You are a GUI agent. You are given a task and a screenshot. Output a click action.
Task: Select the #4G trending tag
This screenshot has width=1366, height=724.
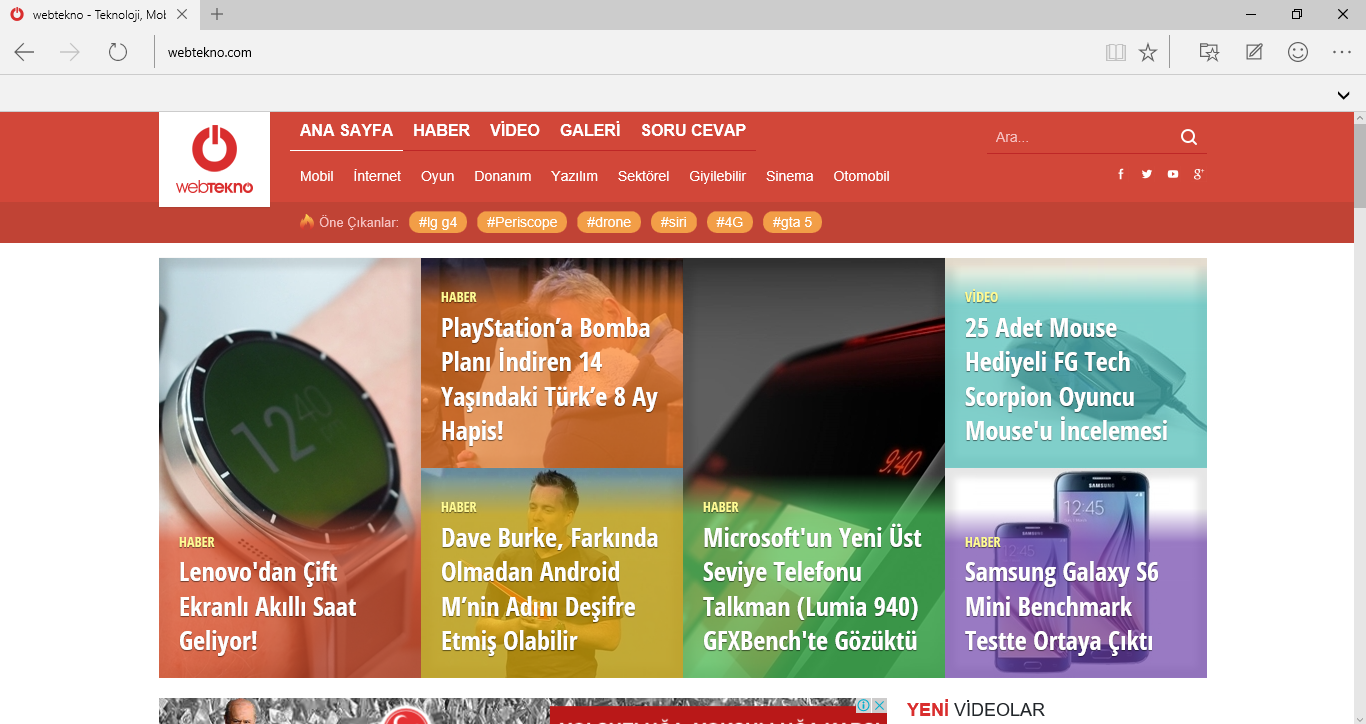click(730, 222)
